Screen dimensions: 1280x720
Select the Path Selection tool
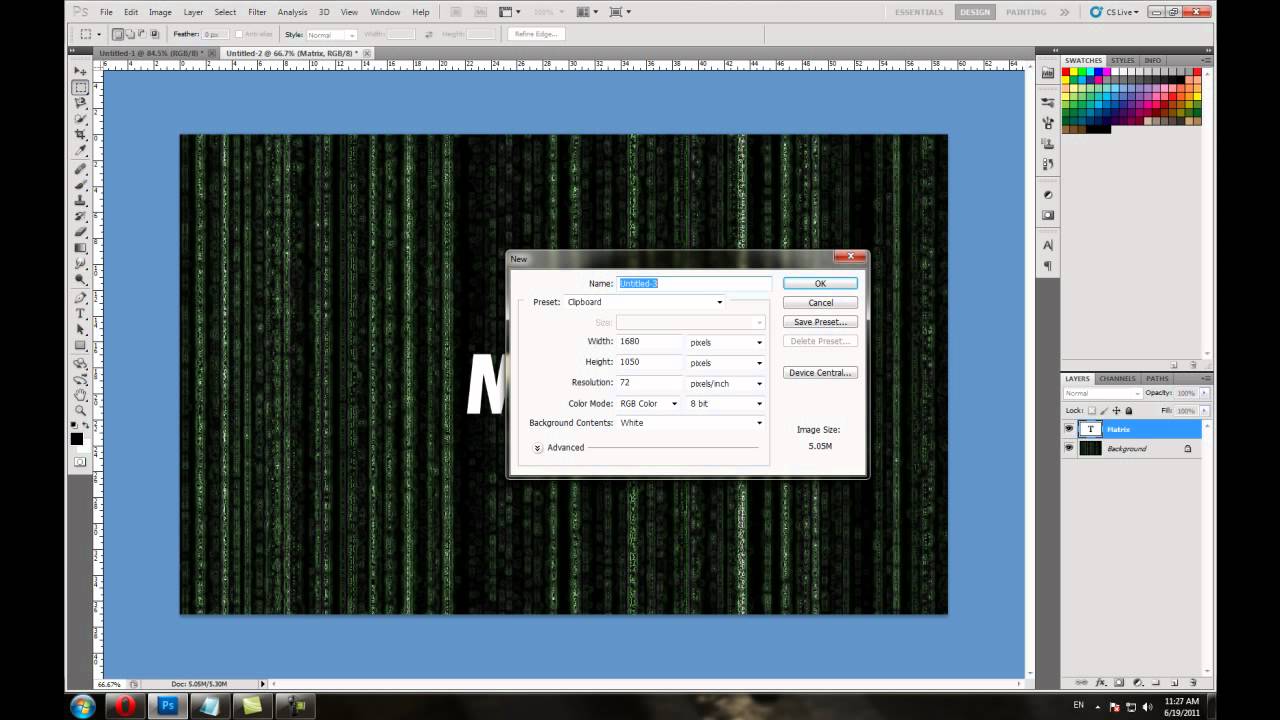[80, 330]
